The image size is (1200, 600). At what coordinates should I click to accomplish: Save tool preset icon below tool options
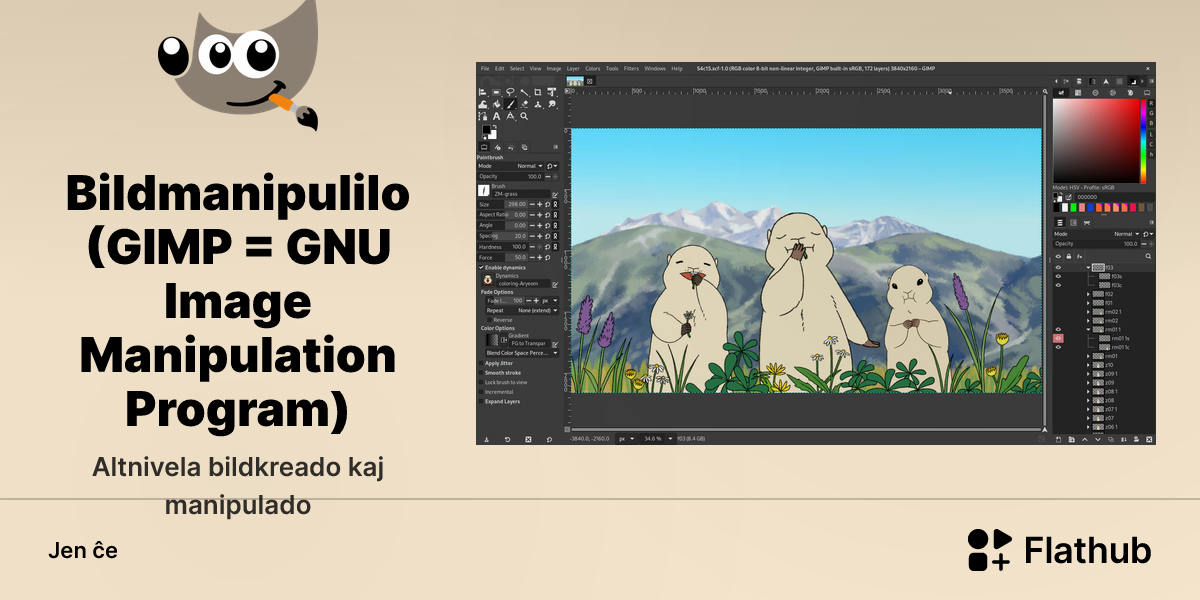tap(487, 439)
